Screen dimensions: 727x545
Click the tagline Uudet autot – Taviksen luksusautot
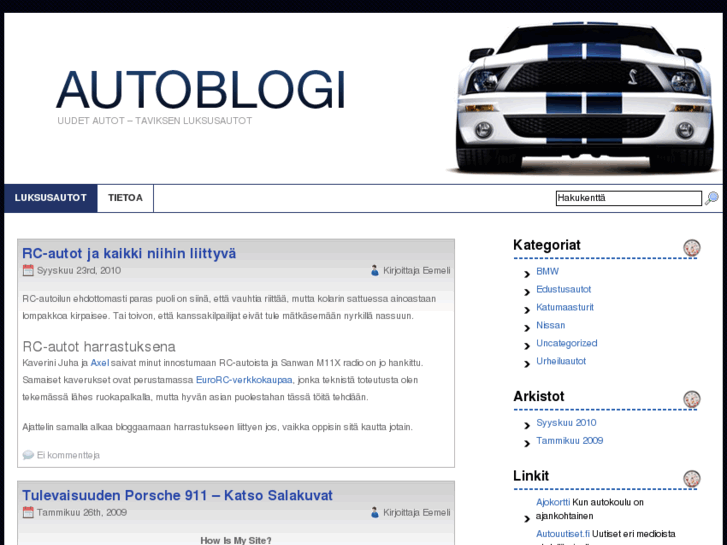click(x=154, y=121)
